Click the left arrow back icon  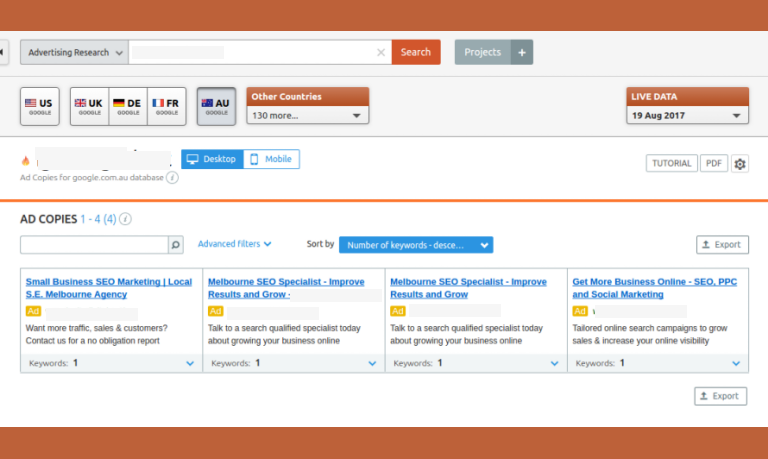3,53
